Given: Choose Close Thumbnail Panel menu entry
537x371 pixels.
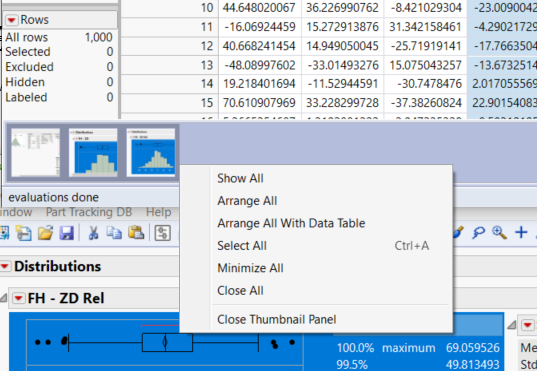Looking at the screenshot, I should pos(276,319).
